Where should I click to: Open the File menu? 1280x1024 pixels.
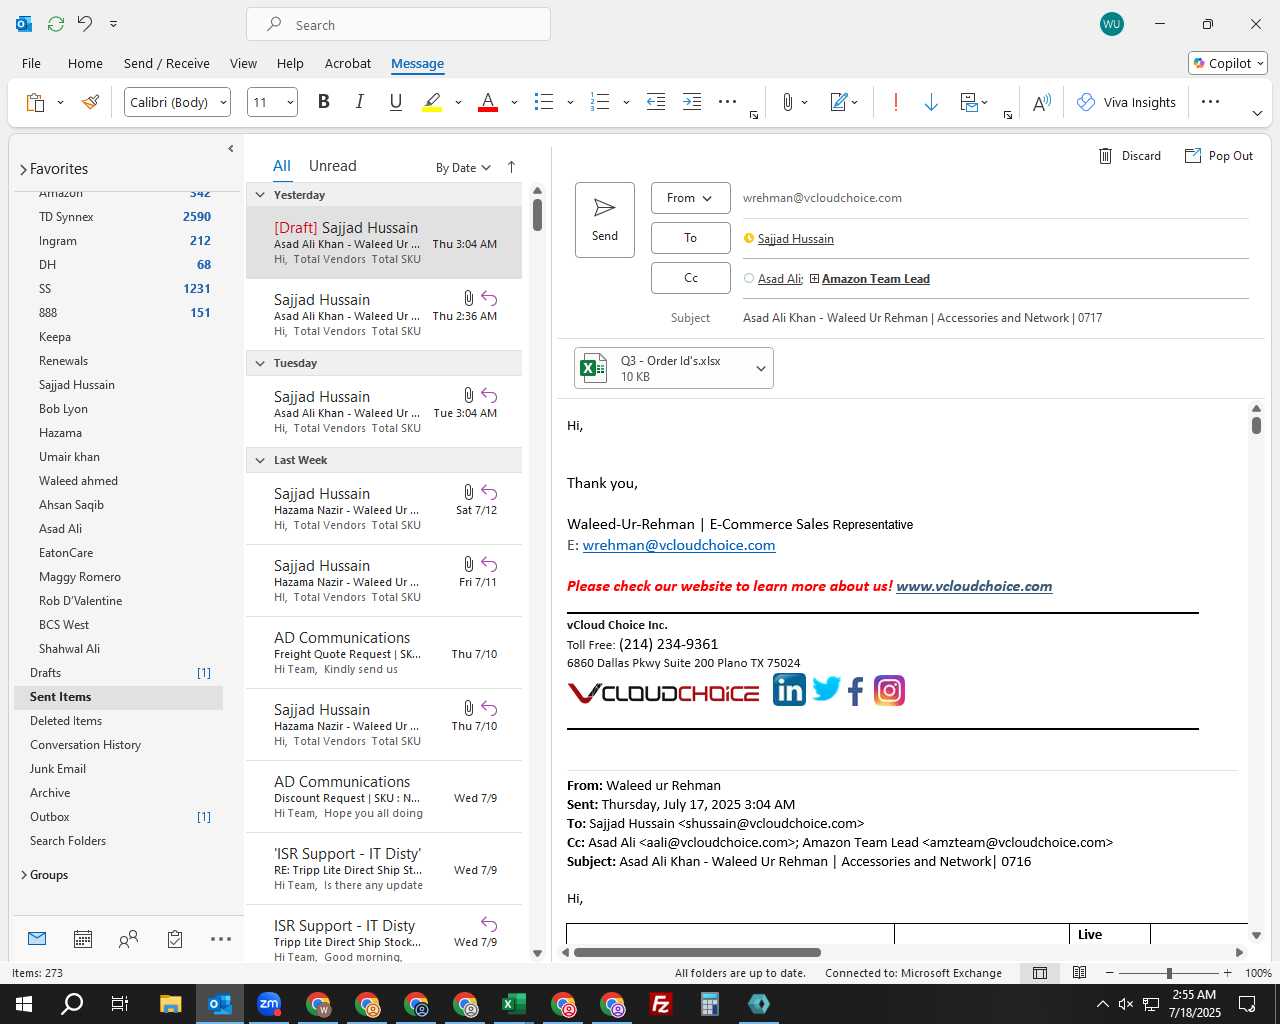click(31, 63)
